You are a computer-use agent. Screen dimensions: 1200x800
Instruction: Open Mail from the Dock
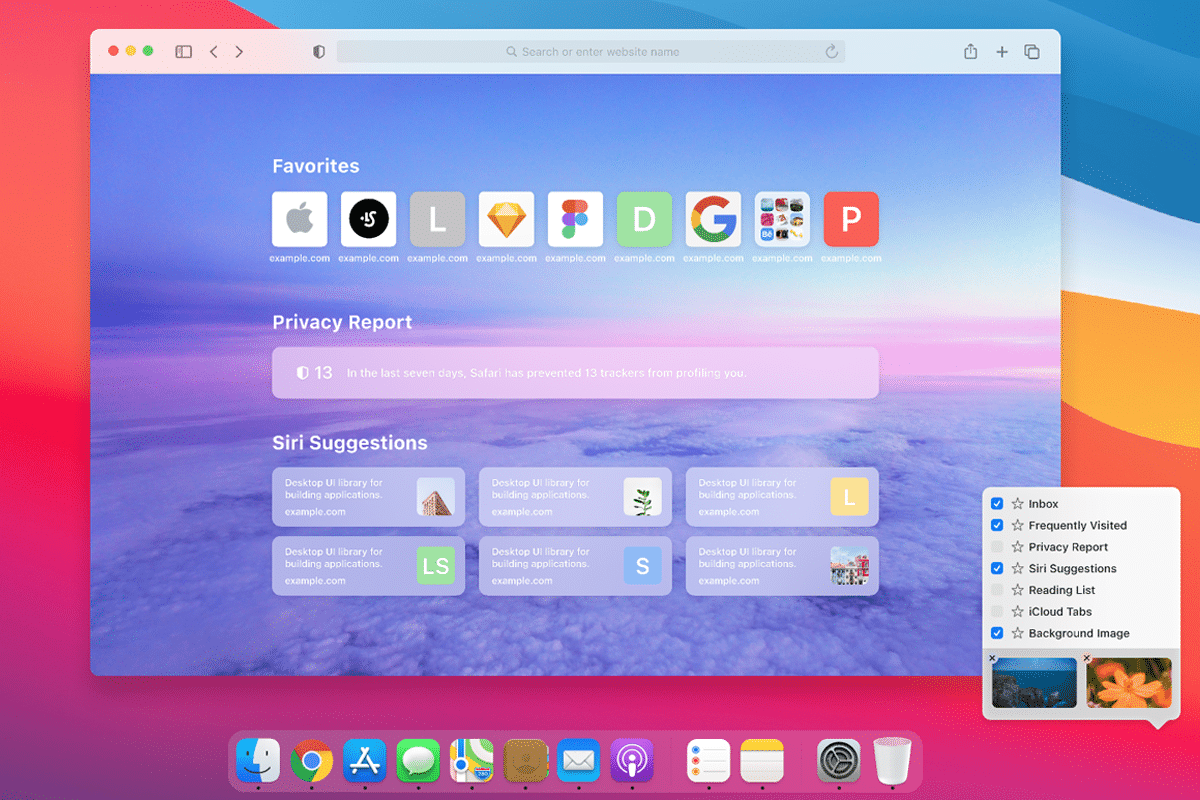coord(578,761)
